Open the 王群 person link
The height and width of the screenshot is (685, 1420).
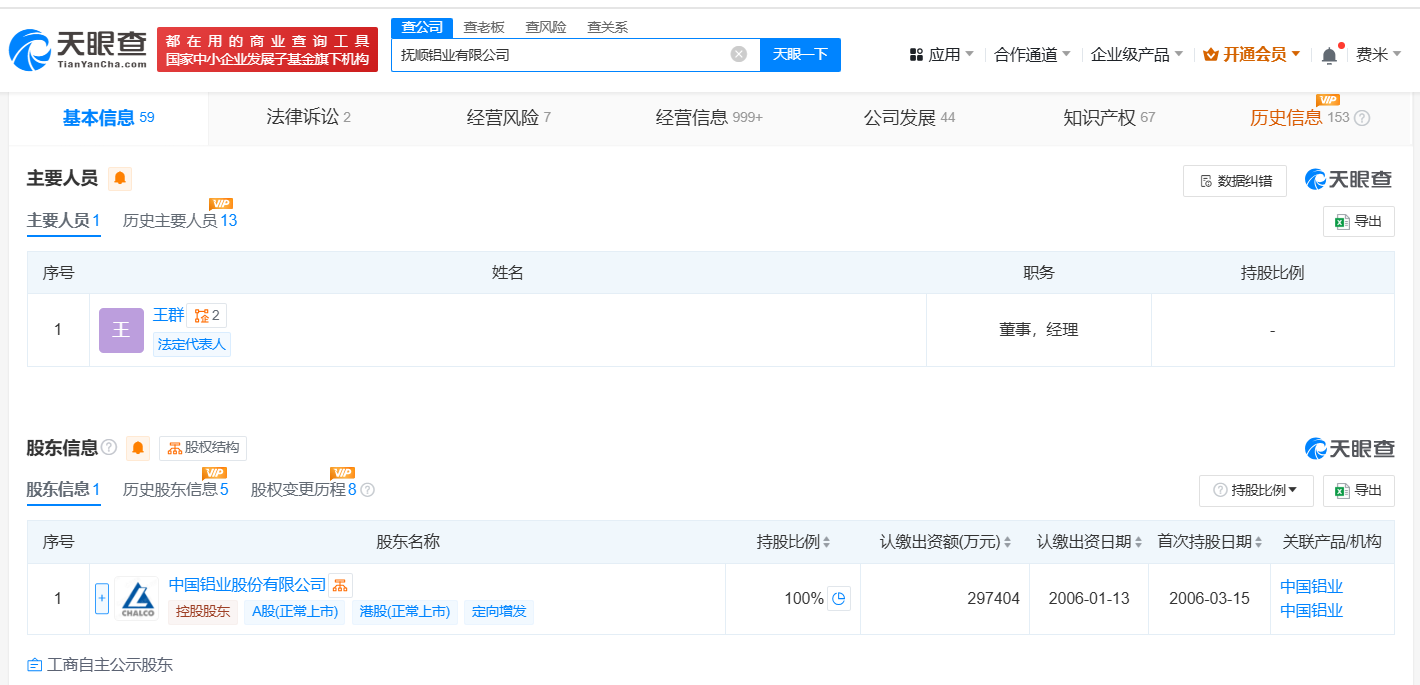pyautogui.click(x=168, y=315)
